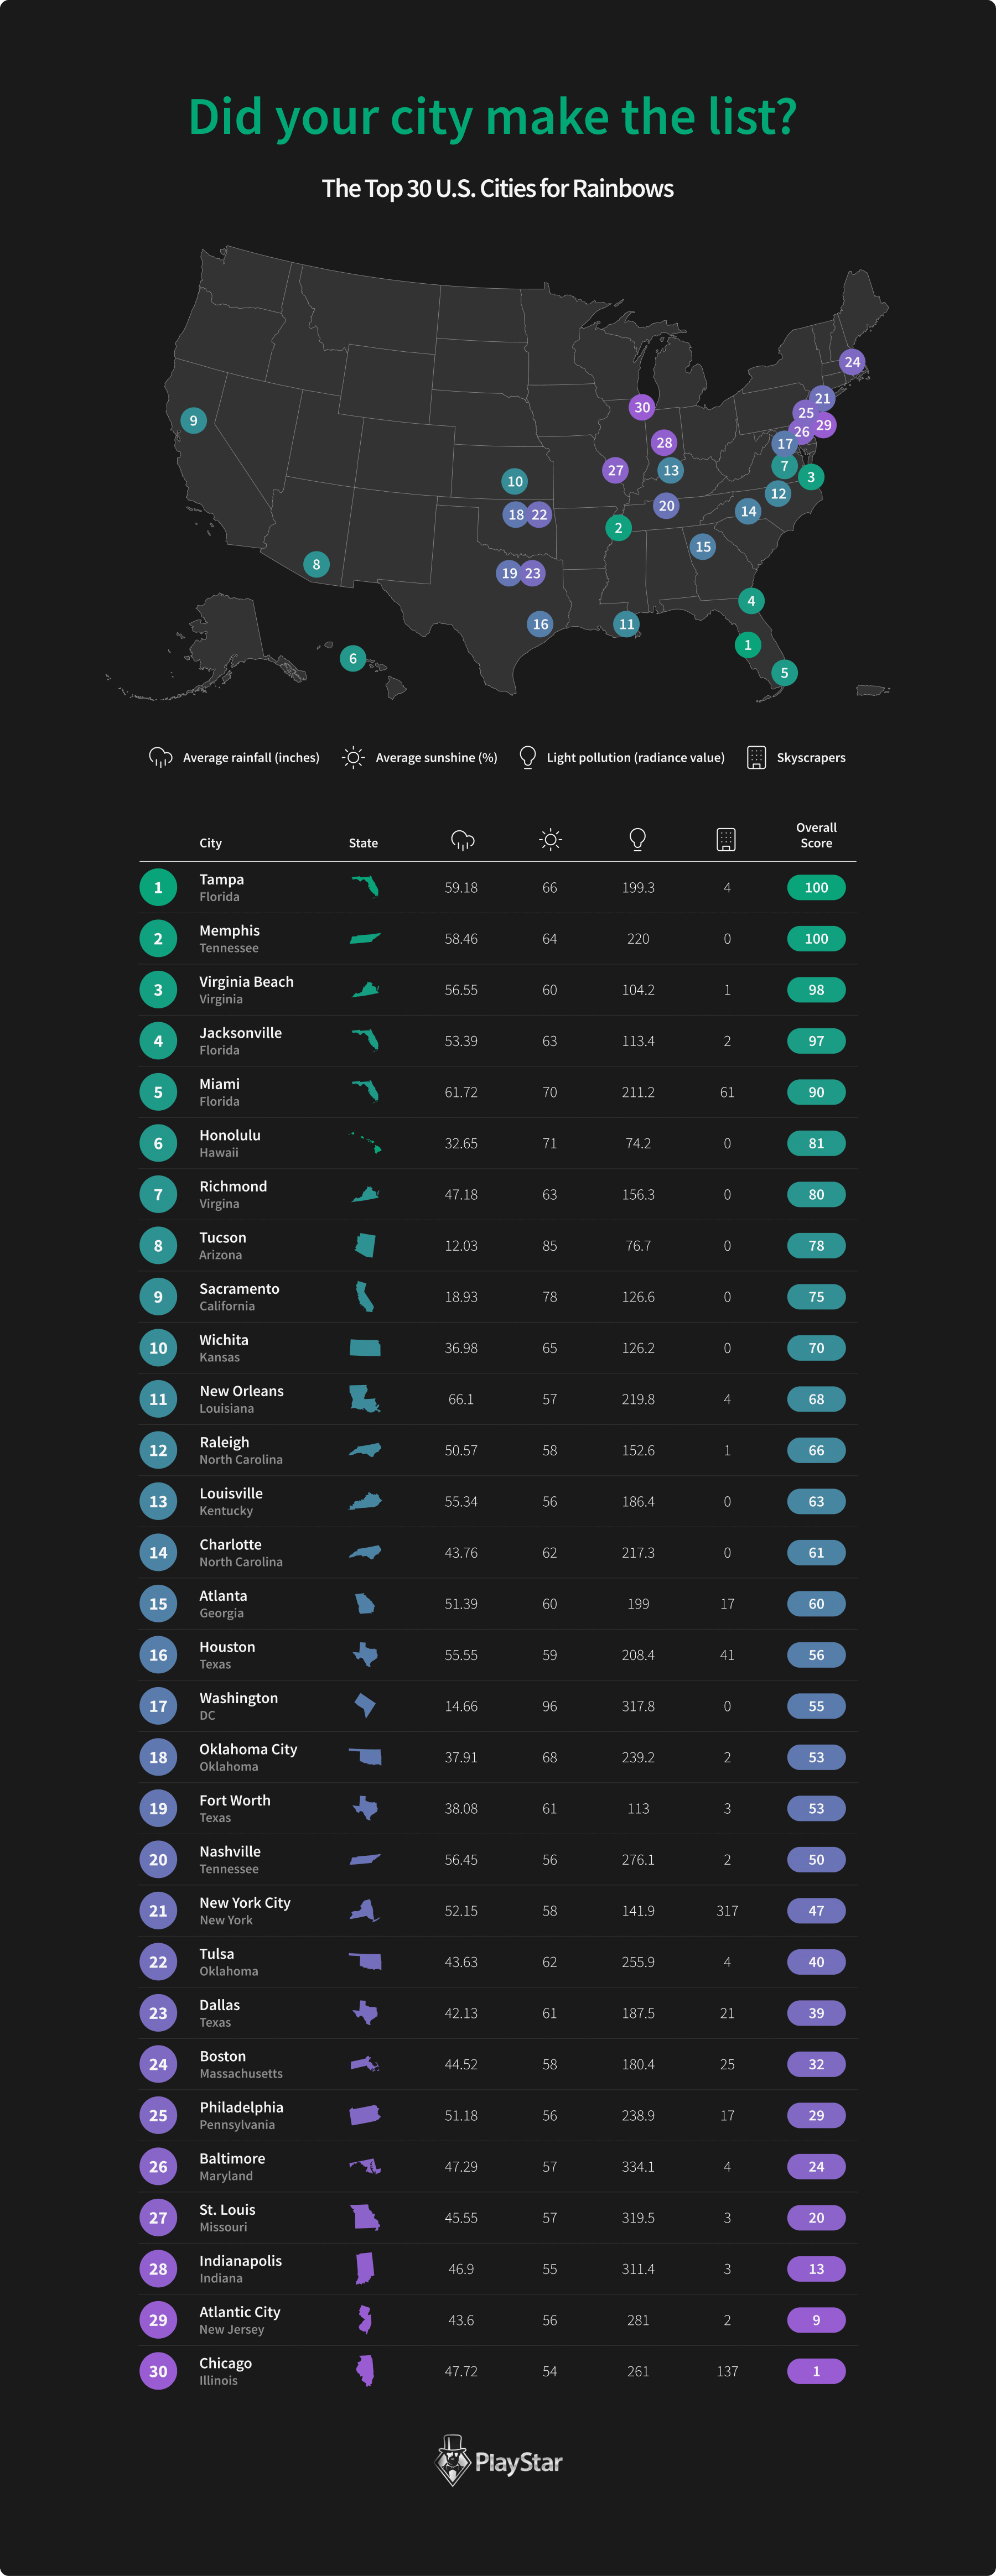Click the city name 'New York City'
This screenshot has height=2576, width=996.
point(245,1902)
